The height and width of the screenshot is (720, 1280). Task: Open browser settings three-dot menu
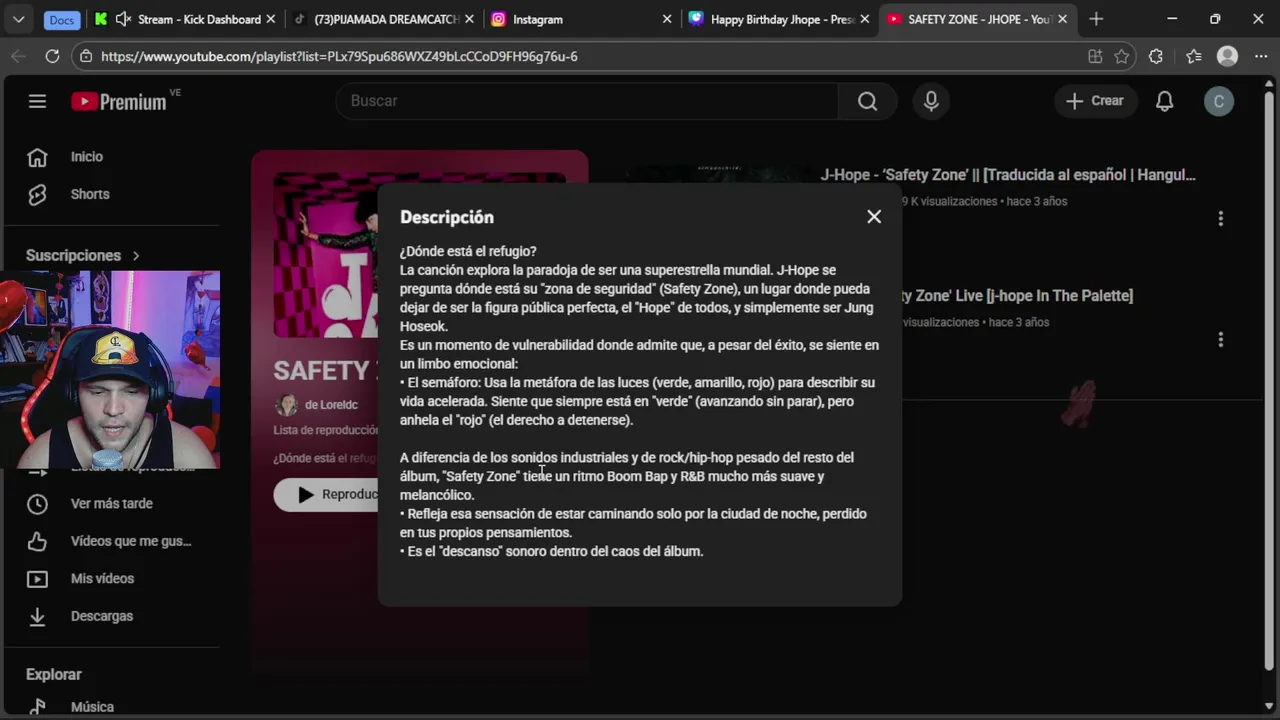pyautogui.click(x=1260, y=57)
